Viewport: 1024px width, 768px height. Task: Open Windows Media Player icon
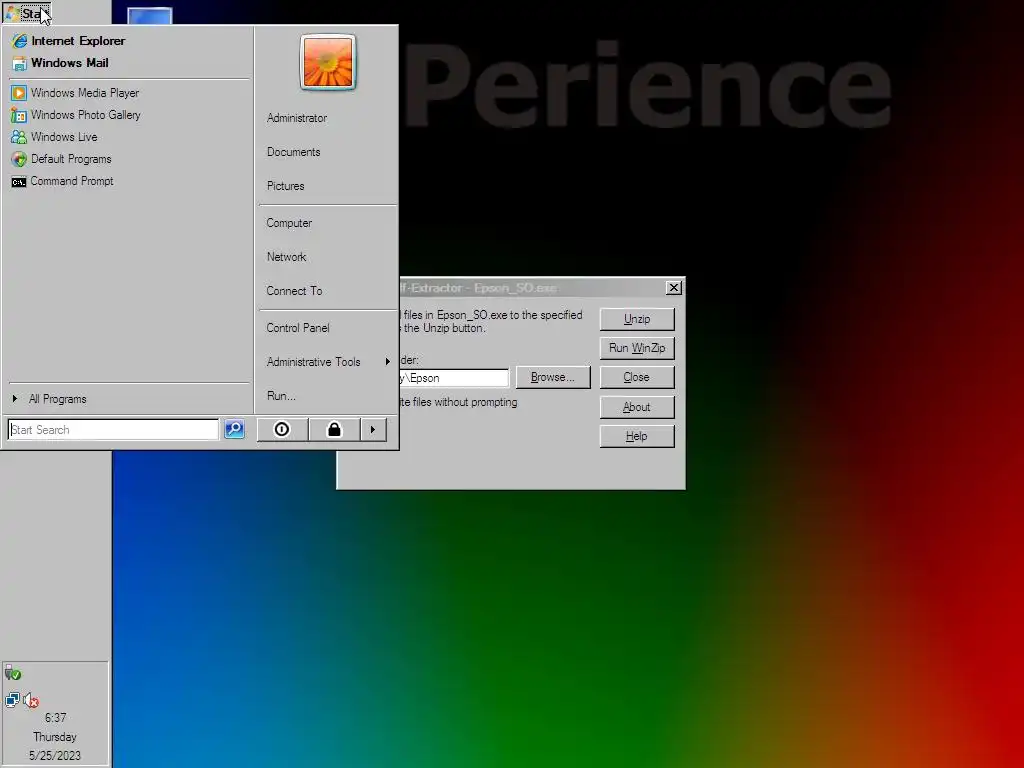(19, 93)
